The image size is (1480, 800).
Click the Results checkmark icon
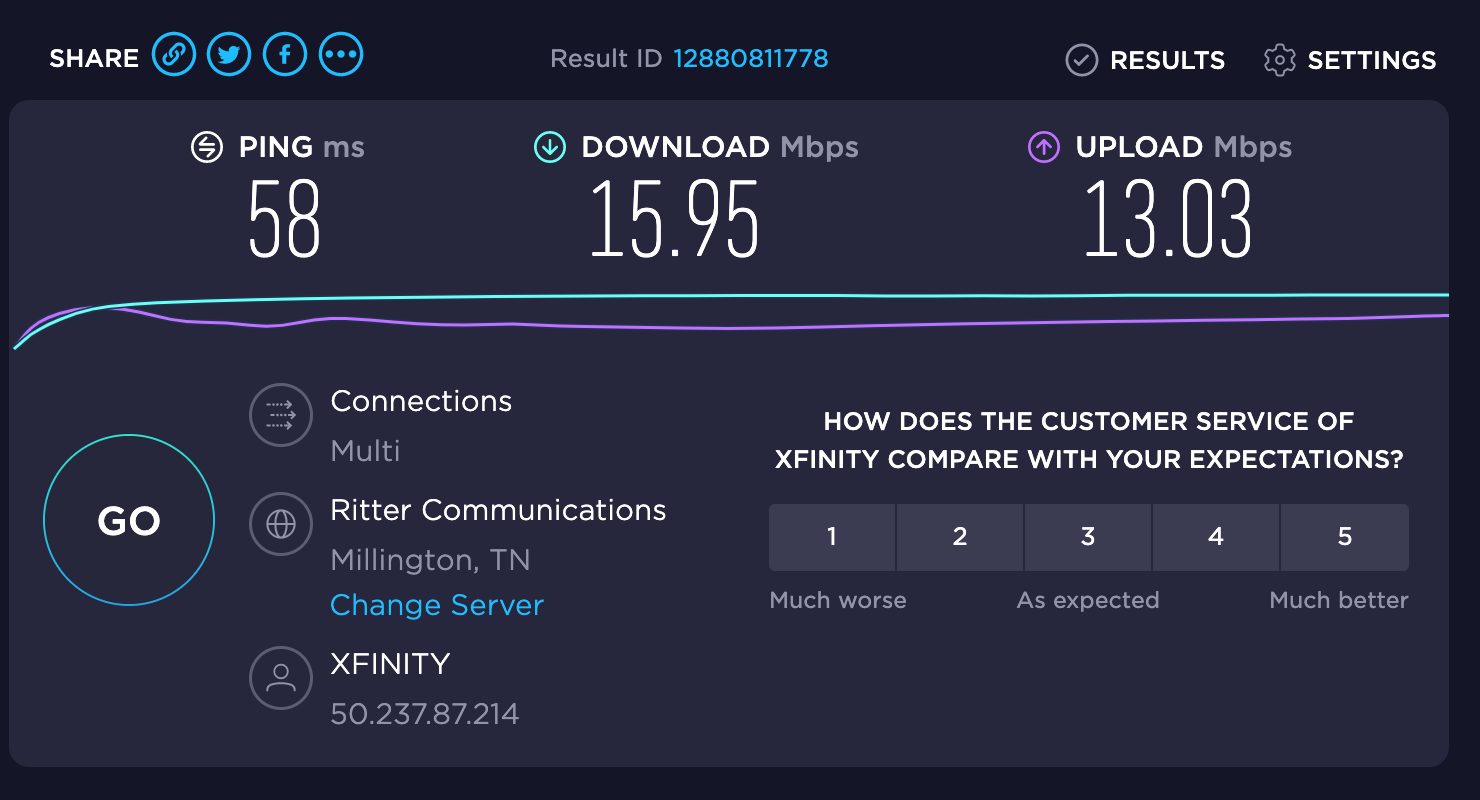pyautogui.click(x=1081, y=60)
